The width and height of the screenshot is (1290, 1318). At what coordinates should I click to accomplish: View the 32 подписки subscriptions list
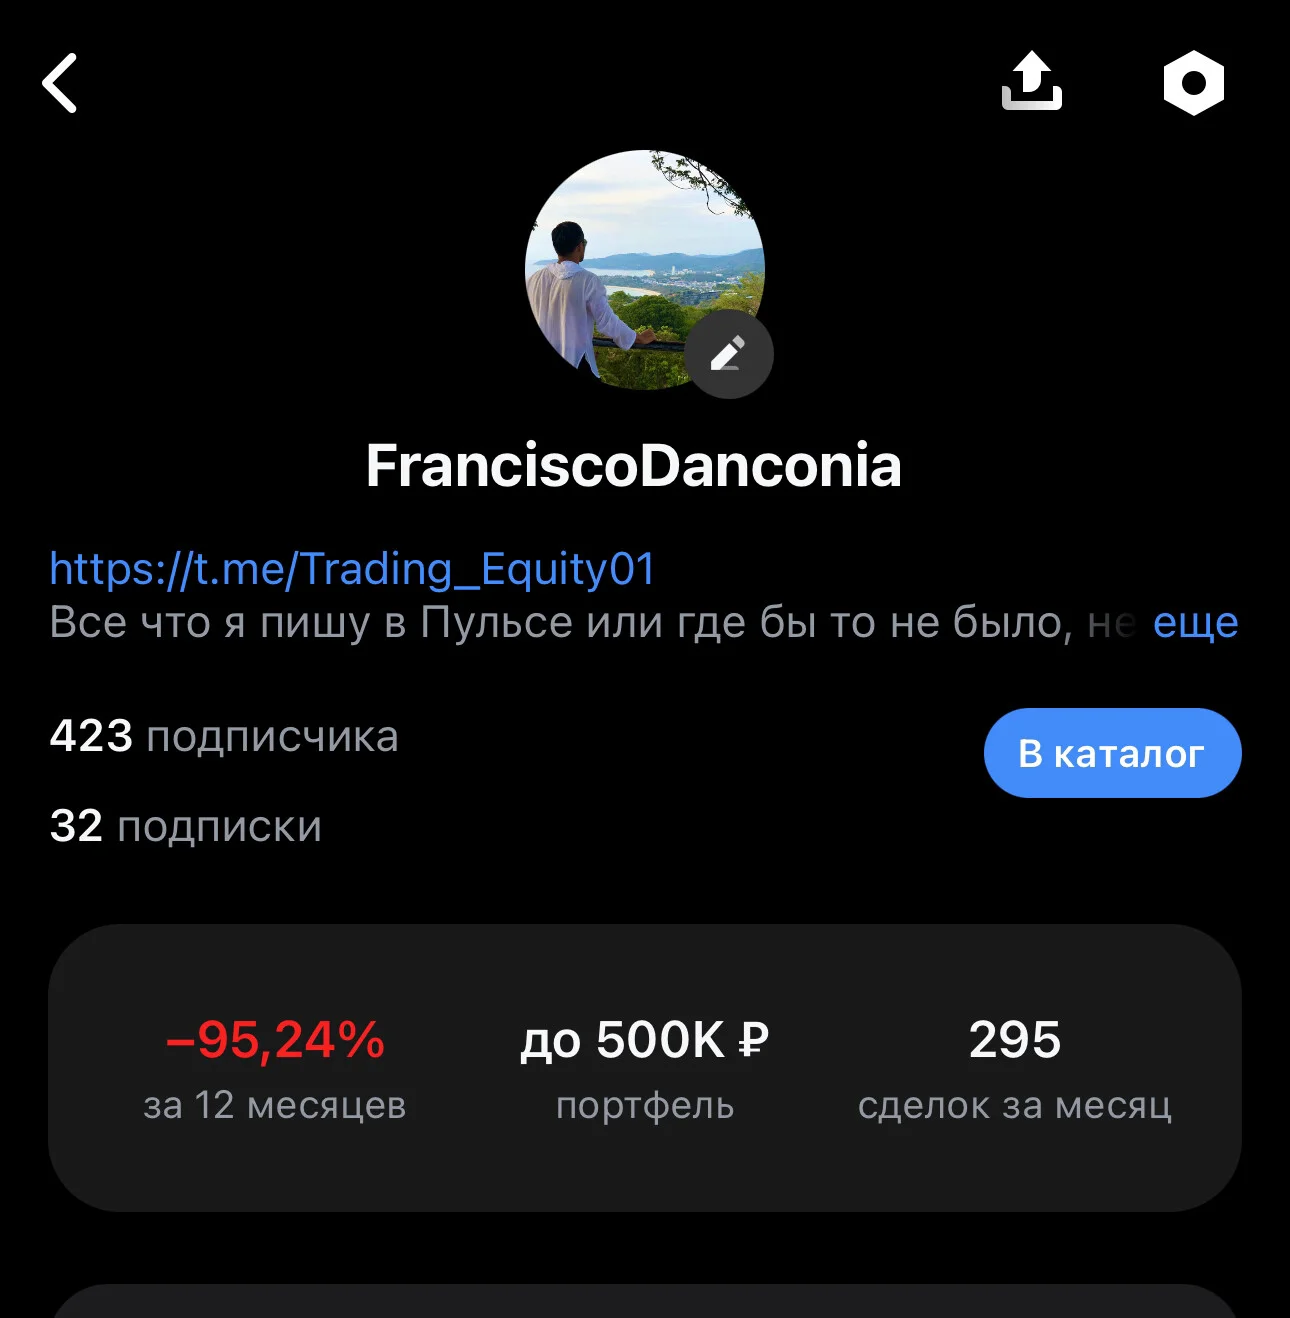pos(186,826)
